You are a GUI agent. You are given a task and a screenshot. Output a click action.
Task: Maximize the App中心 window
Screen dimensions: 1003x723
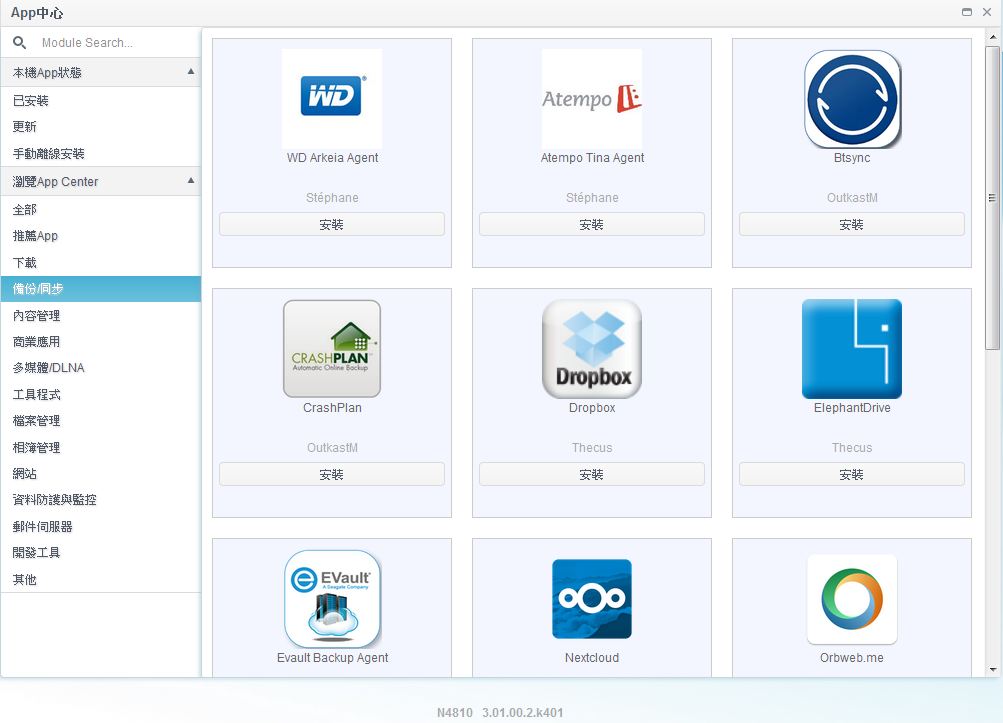point(967,12)
